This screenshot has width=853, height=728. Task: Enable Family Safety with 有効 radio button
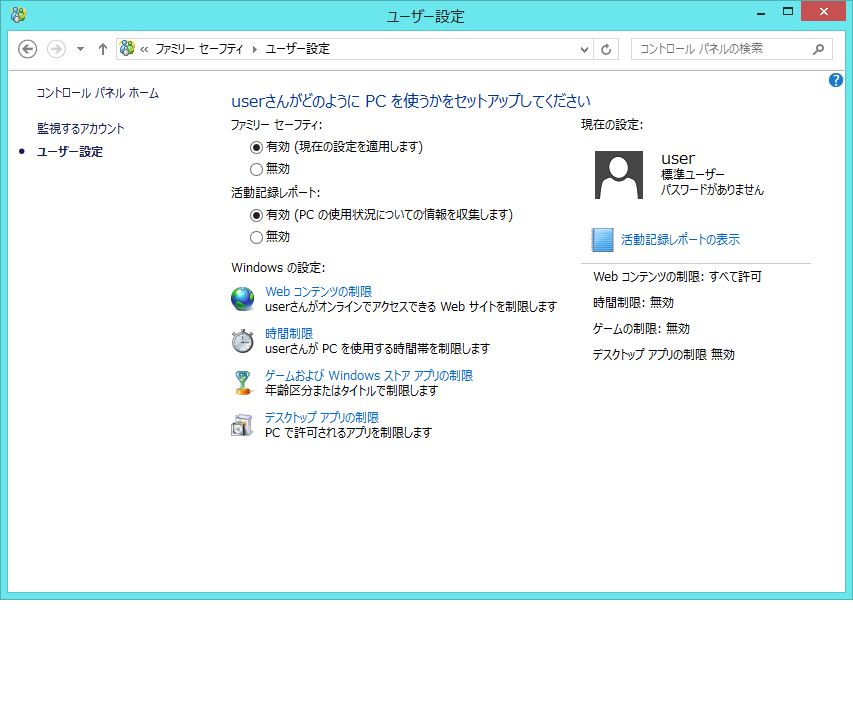point(257,147)
